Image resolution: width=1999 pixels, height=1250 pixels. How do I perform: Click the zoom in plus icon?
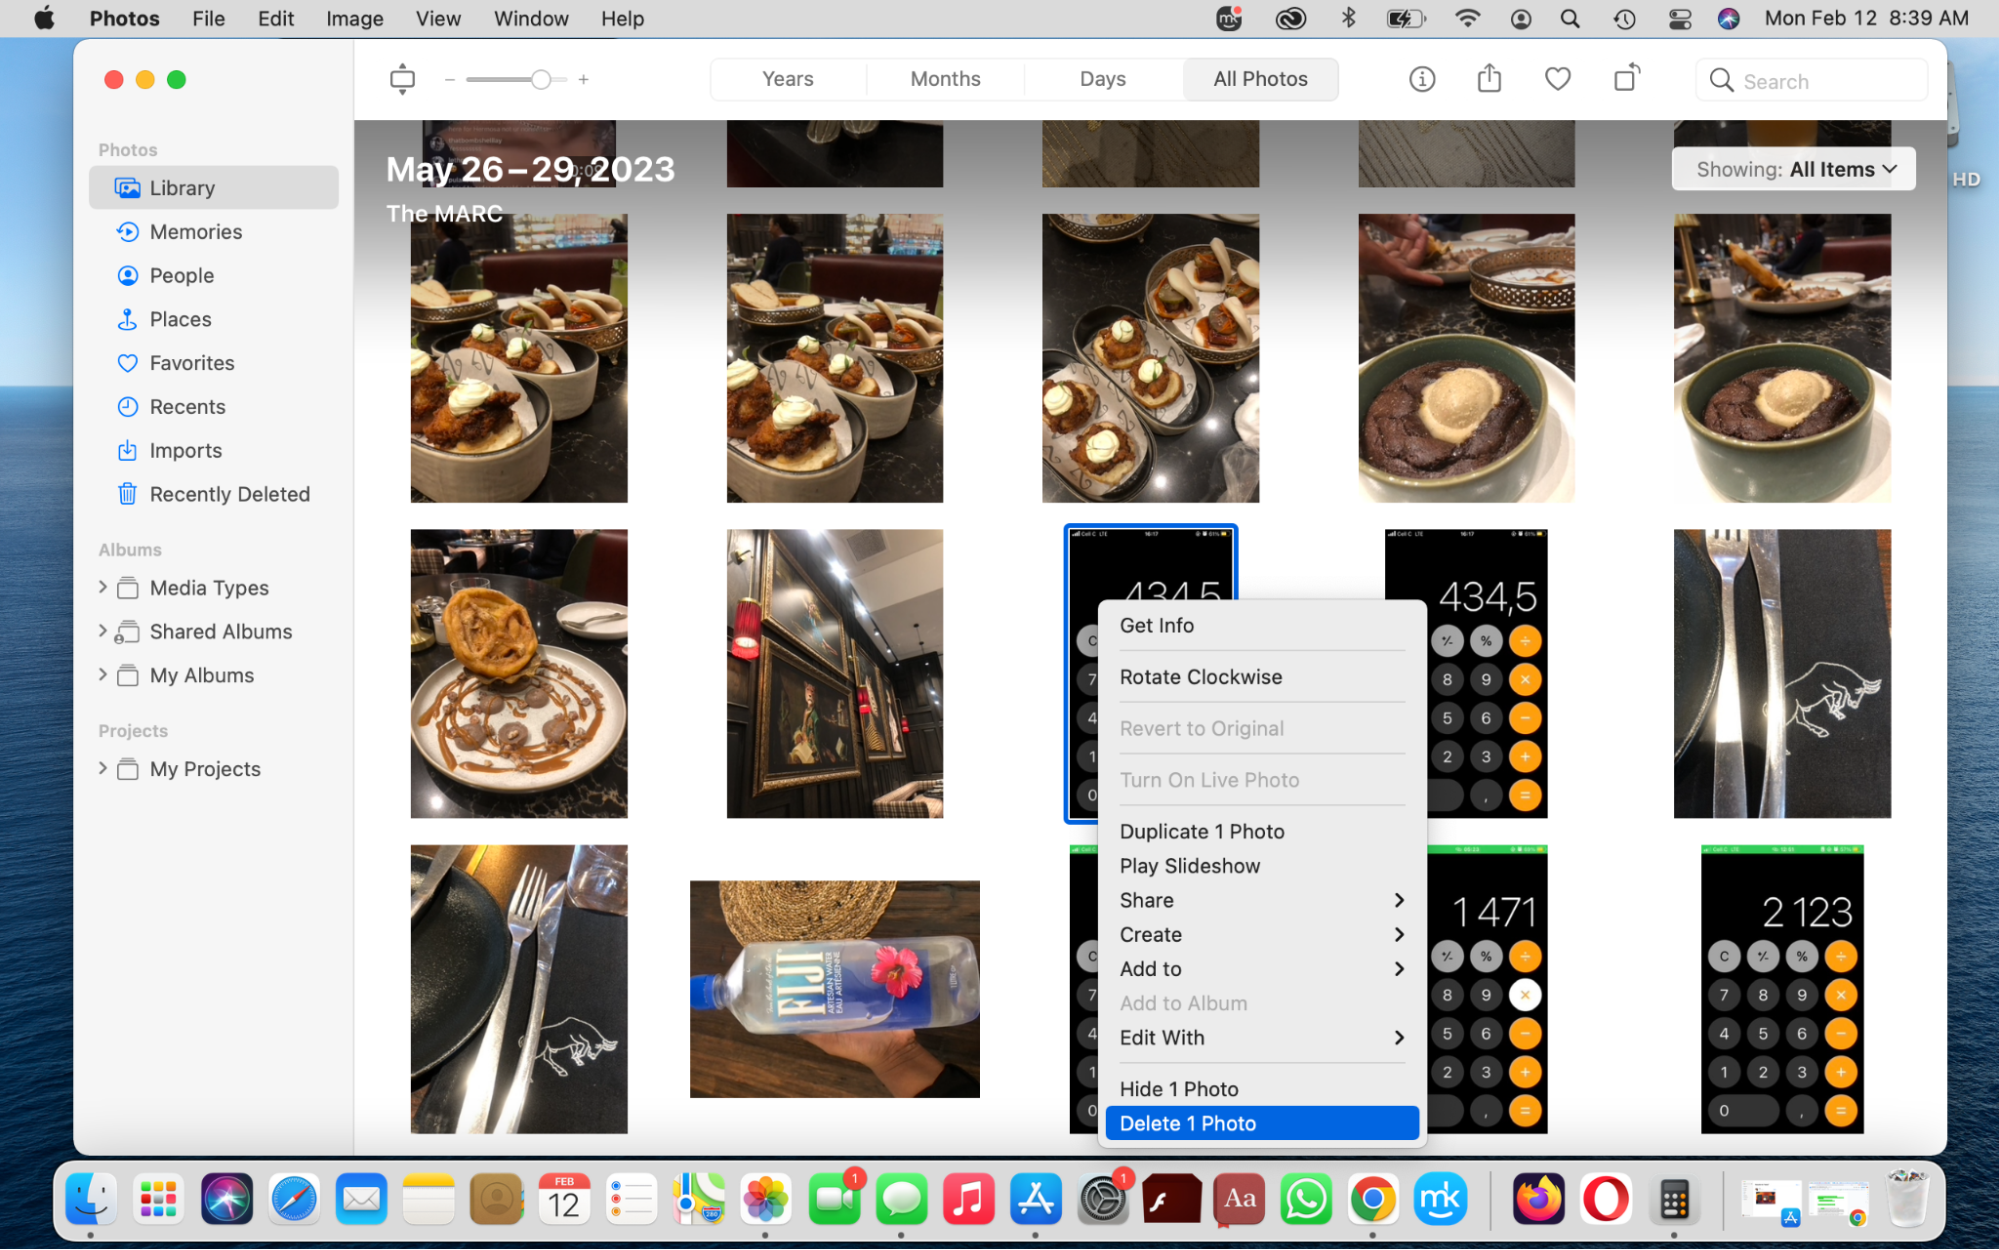[583, 79]
